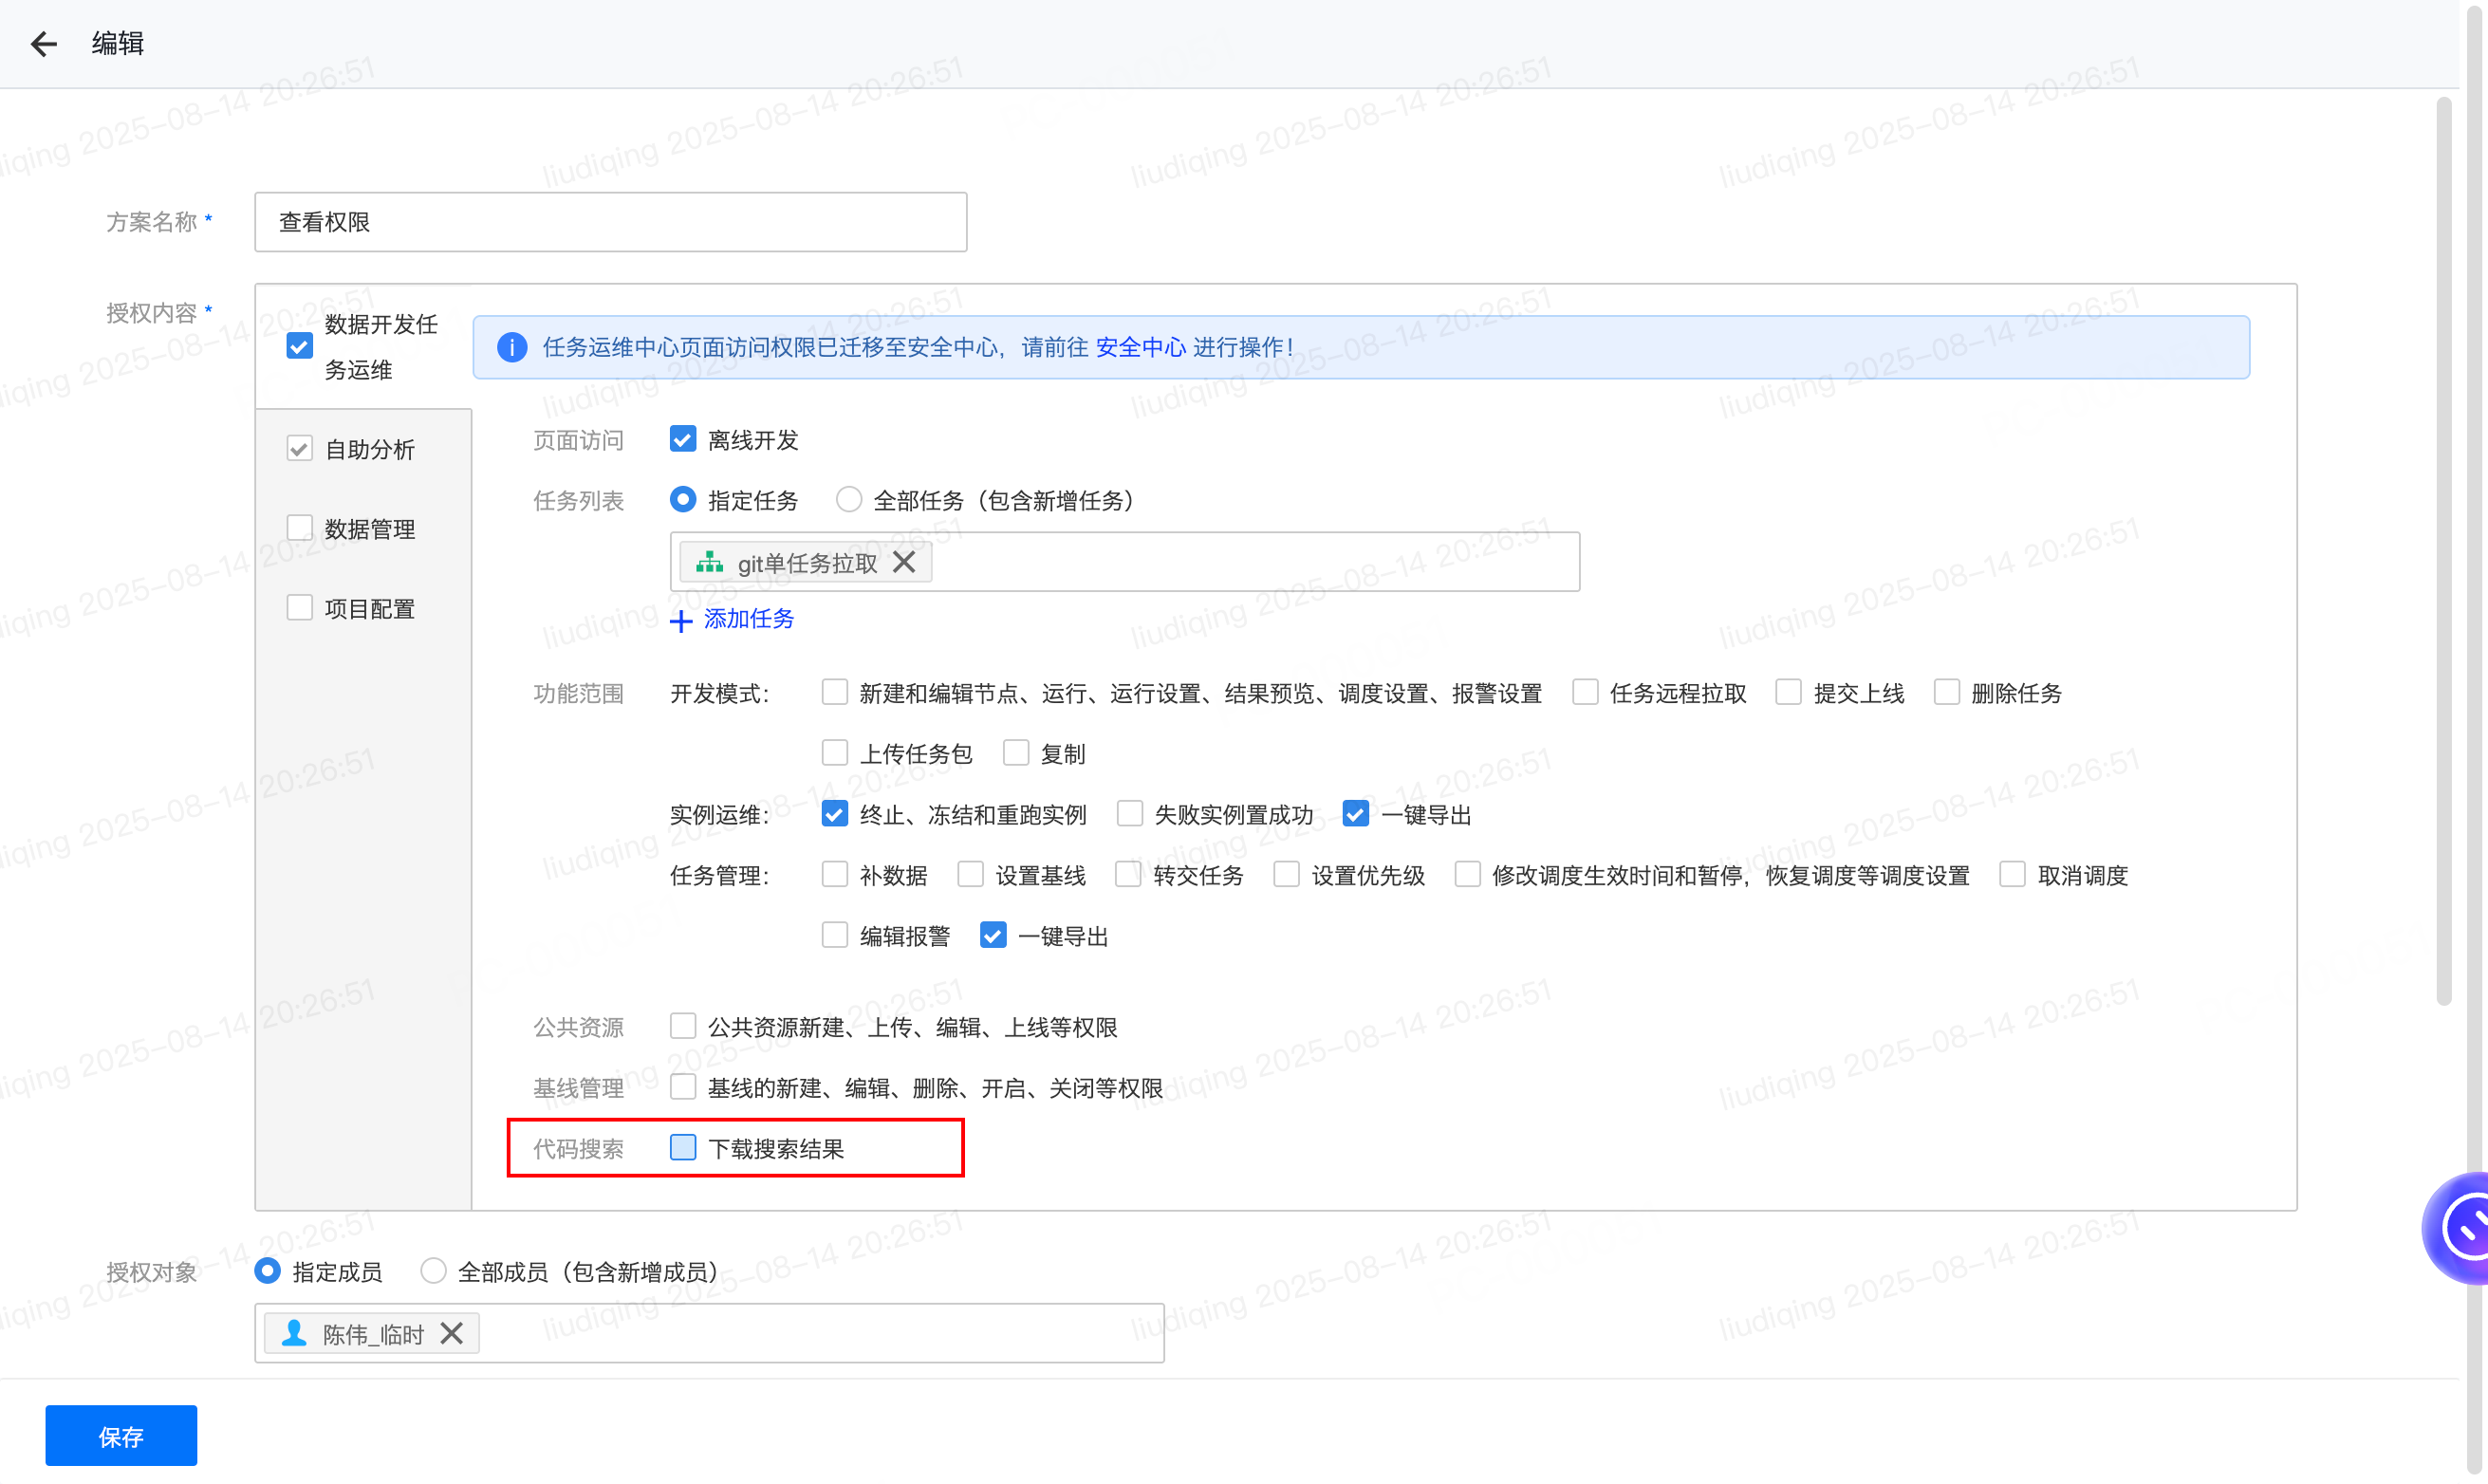Open the 安全中心 link
2488x1484 pixels.
coord(1140,347)
